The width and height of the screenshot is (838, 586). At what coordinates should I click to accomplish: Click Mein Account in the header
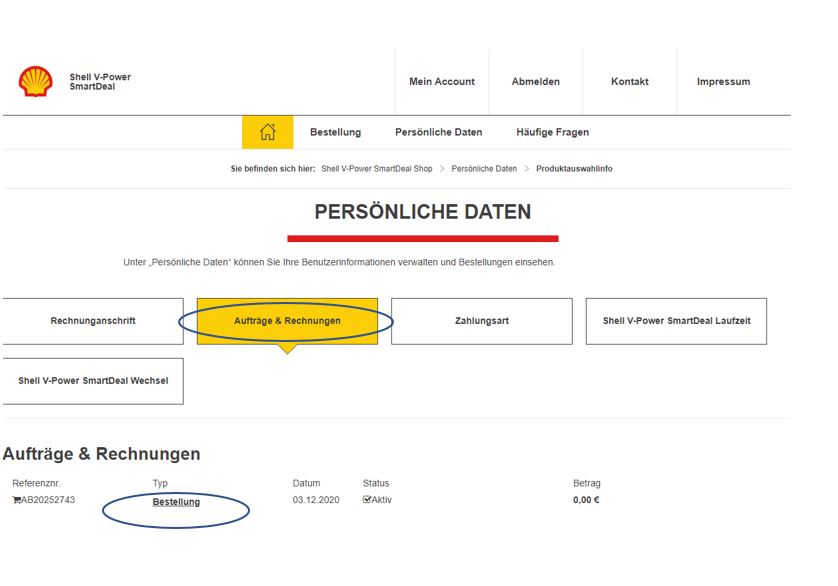441,82
